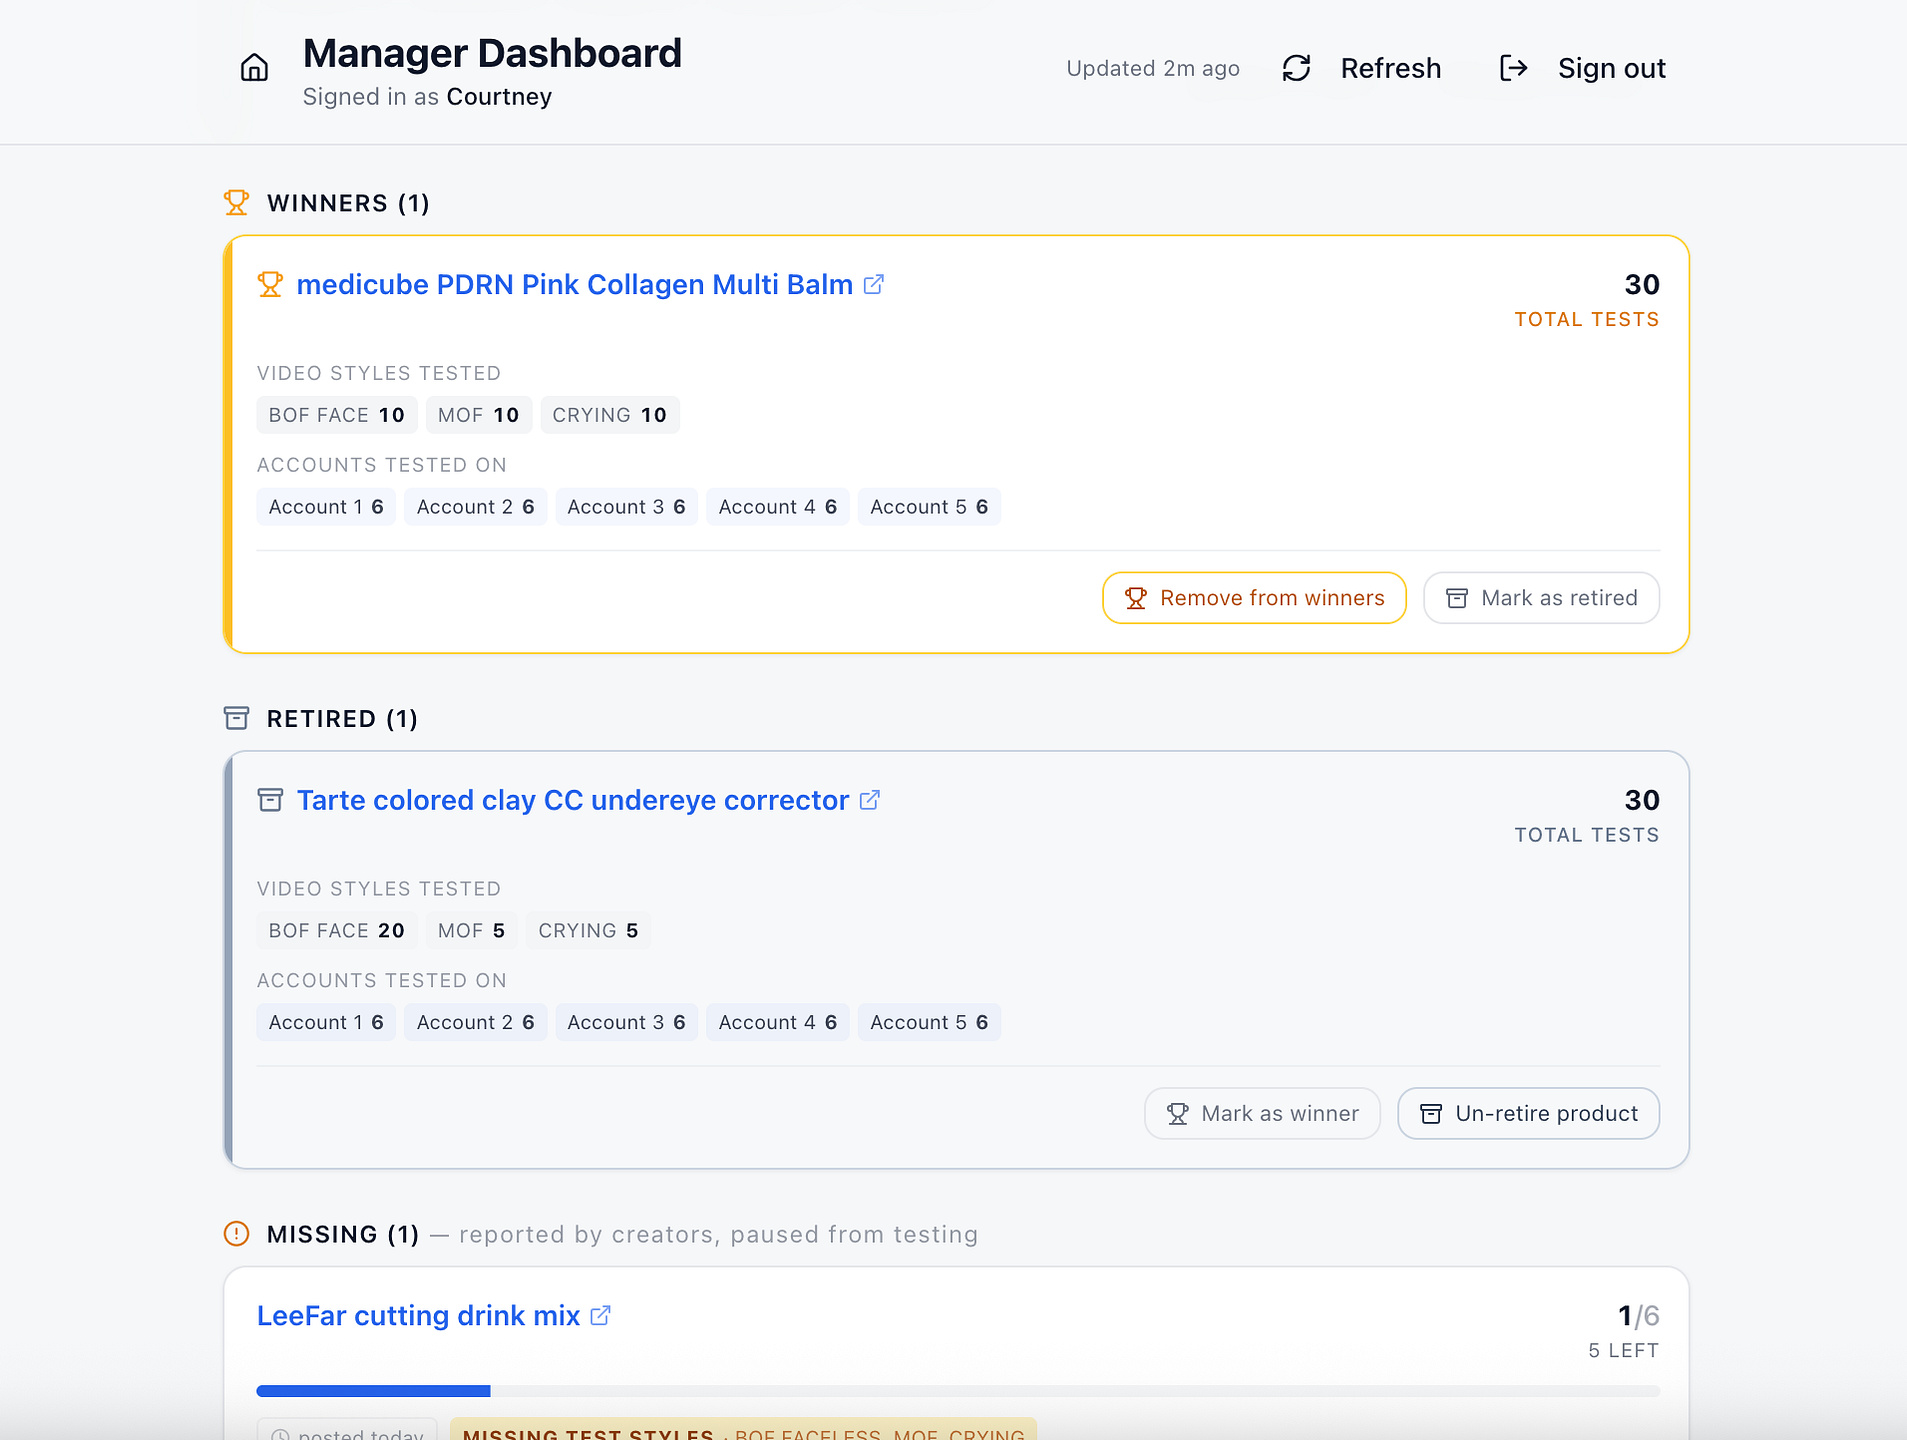Click 'Account 4' chip in medicube card
This screenshot has height=1440, width=1907.
coord(778,507)
